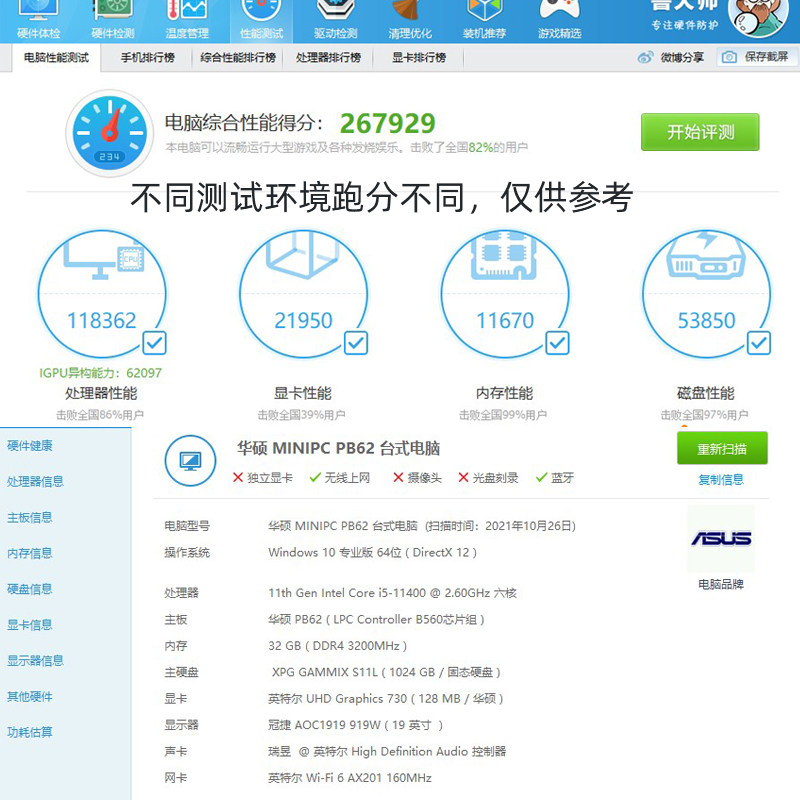800x800 pixels.
Task: Click the 32 GB DDR4 3200MHz memory value
Action: [337, 646]
